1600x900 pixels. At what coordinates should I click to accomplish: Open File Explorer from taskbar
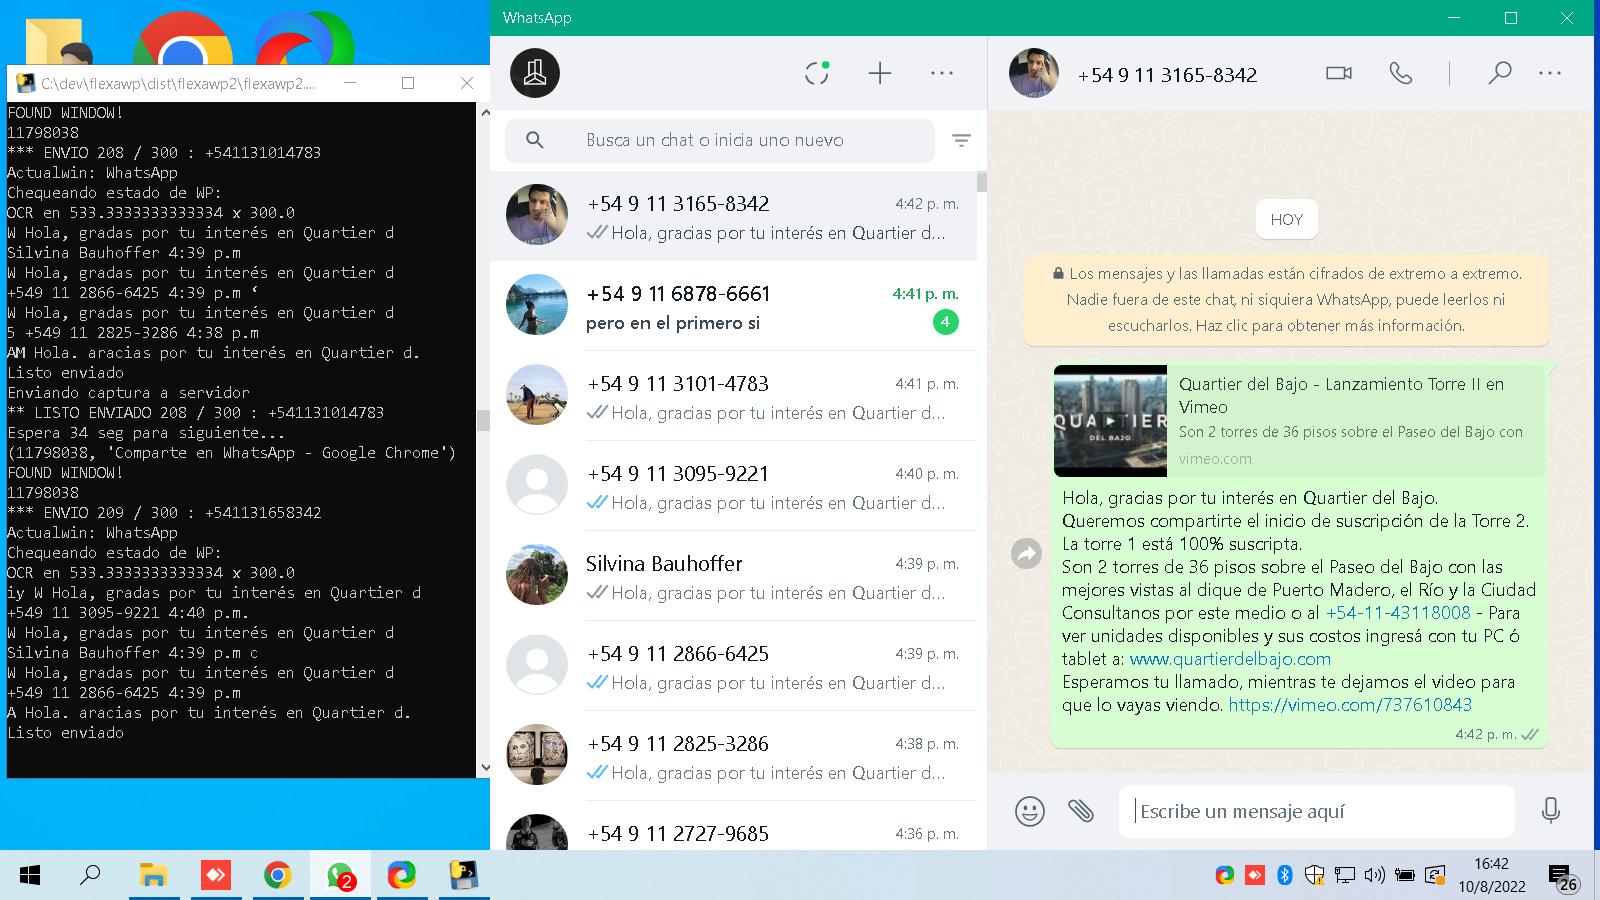pyautogui.click(x=153, y=876)
